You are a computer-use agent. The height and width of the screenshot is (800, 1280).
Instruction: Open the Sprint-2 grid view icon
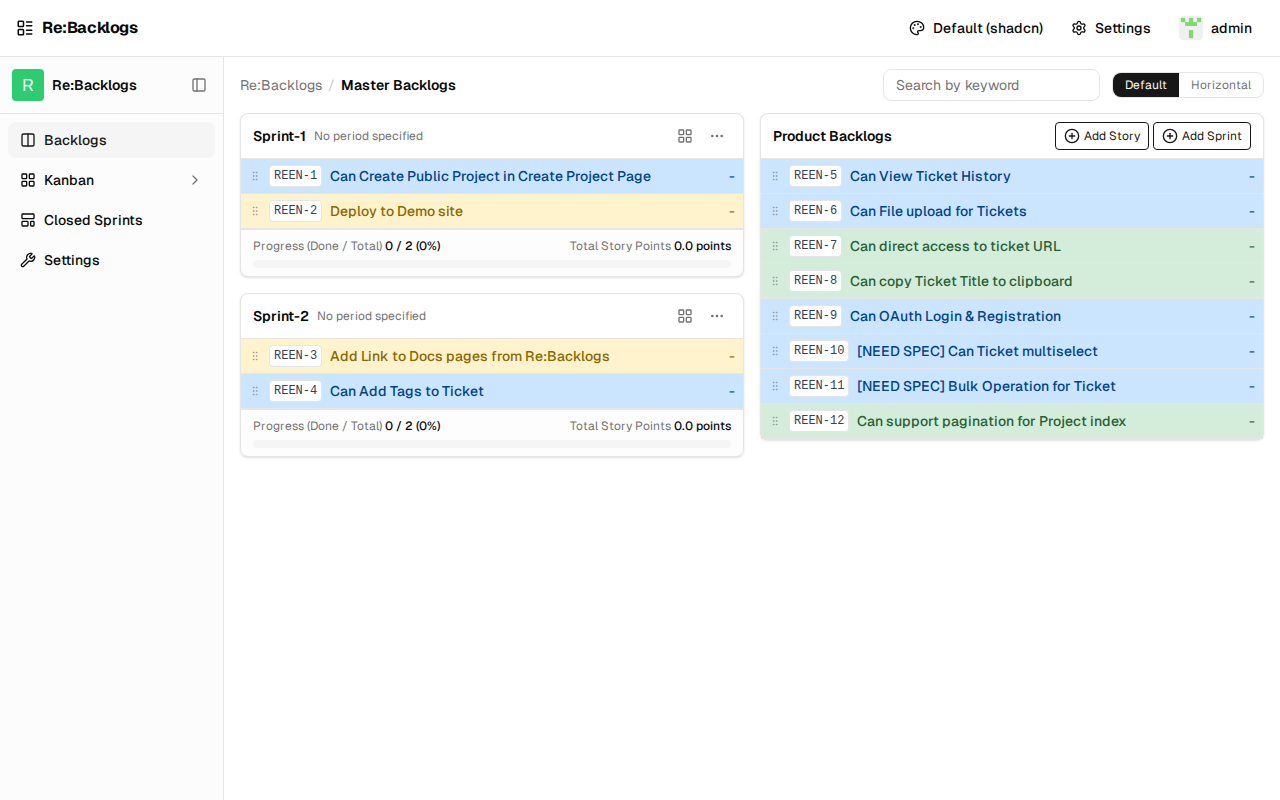point(685,316)
